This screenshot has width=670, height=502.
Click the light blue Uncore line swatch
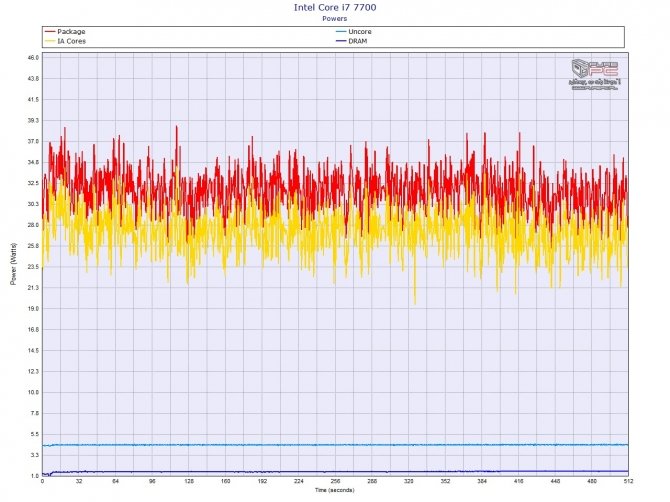coord(341,32)
